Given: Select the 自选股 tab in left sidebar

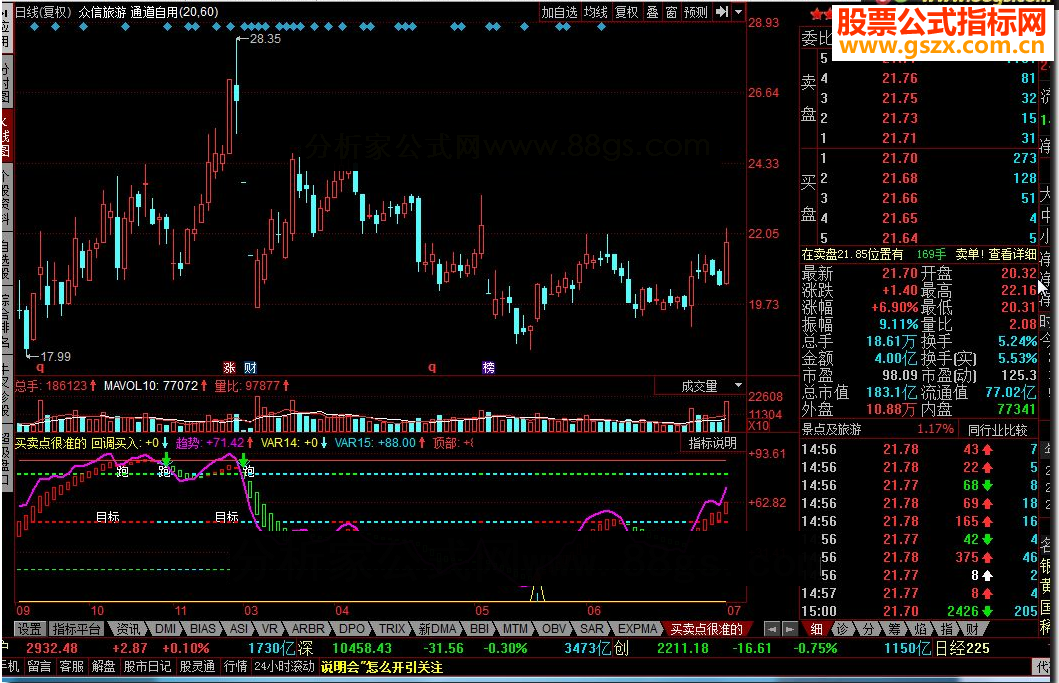Looking at the screenshot, I should [5, 261].
